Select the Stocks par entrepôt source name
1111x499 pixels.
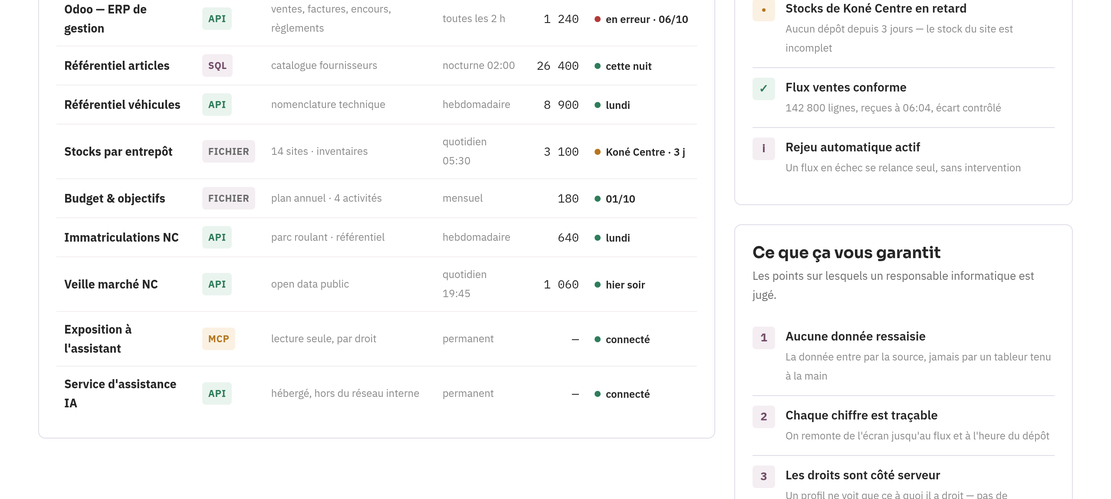coord(118,152)
